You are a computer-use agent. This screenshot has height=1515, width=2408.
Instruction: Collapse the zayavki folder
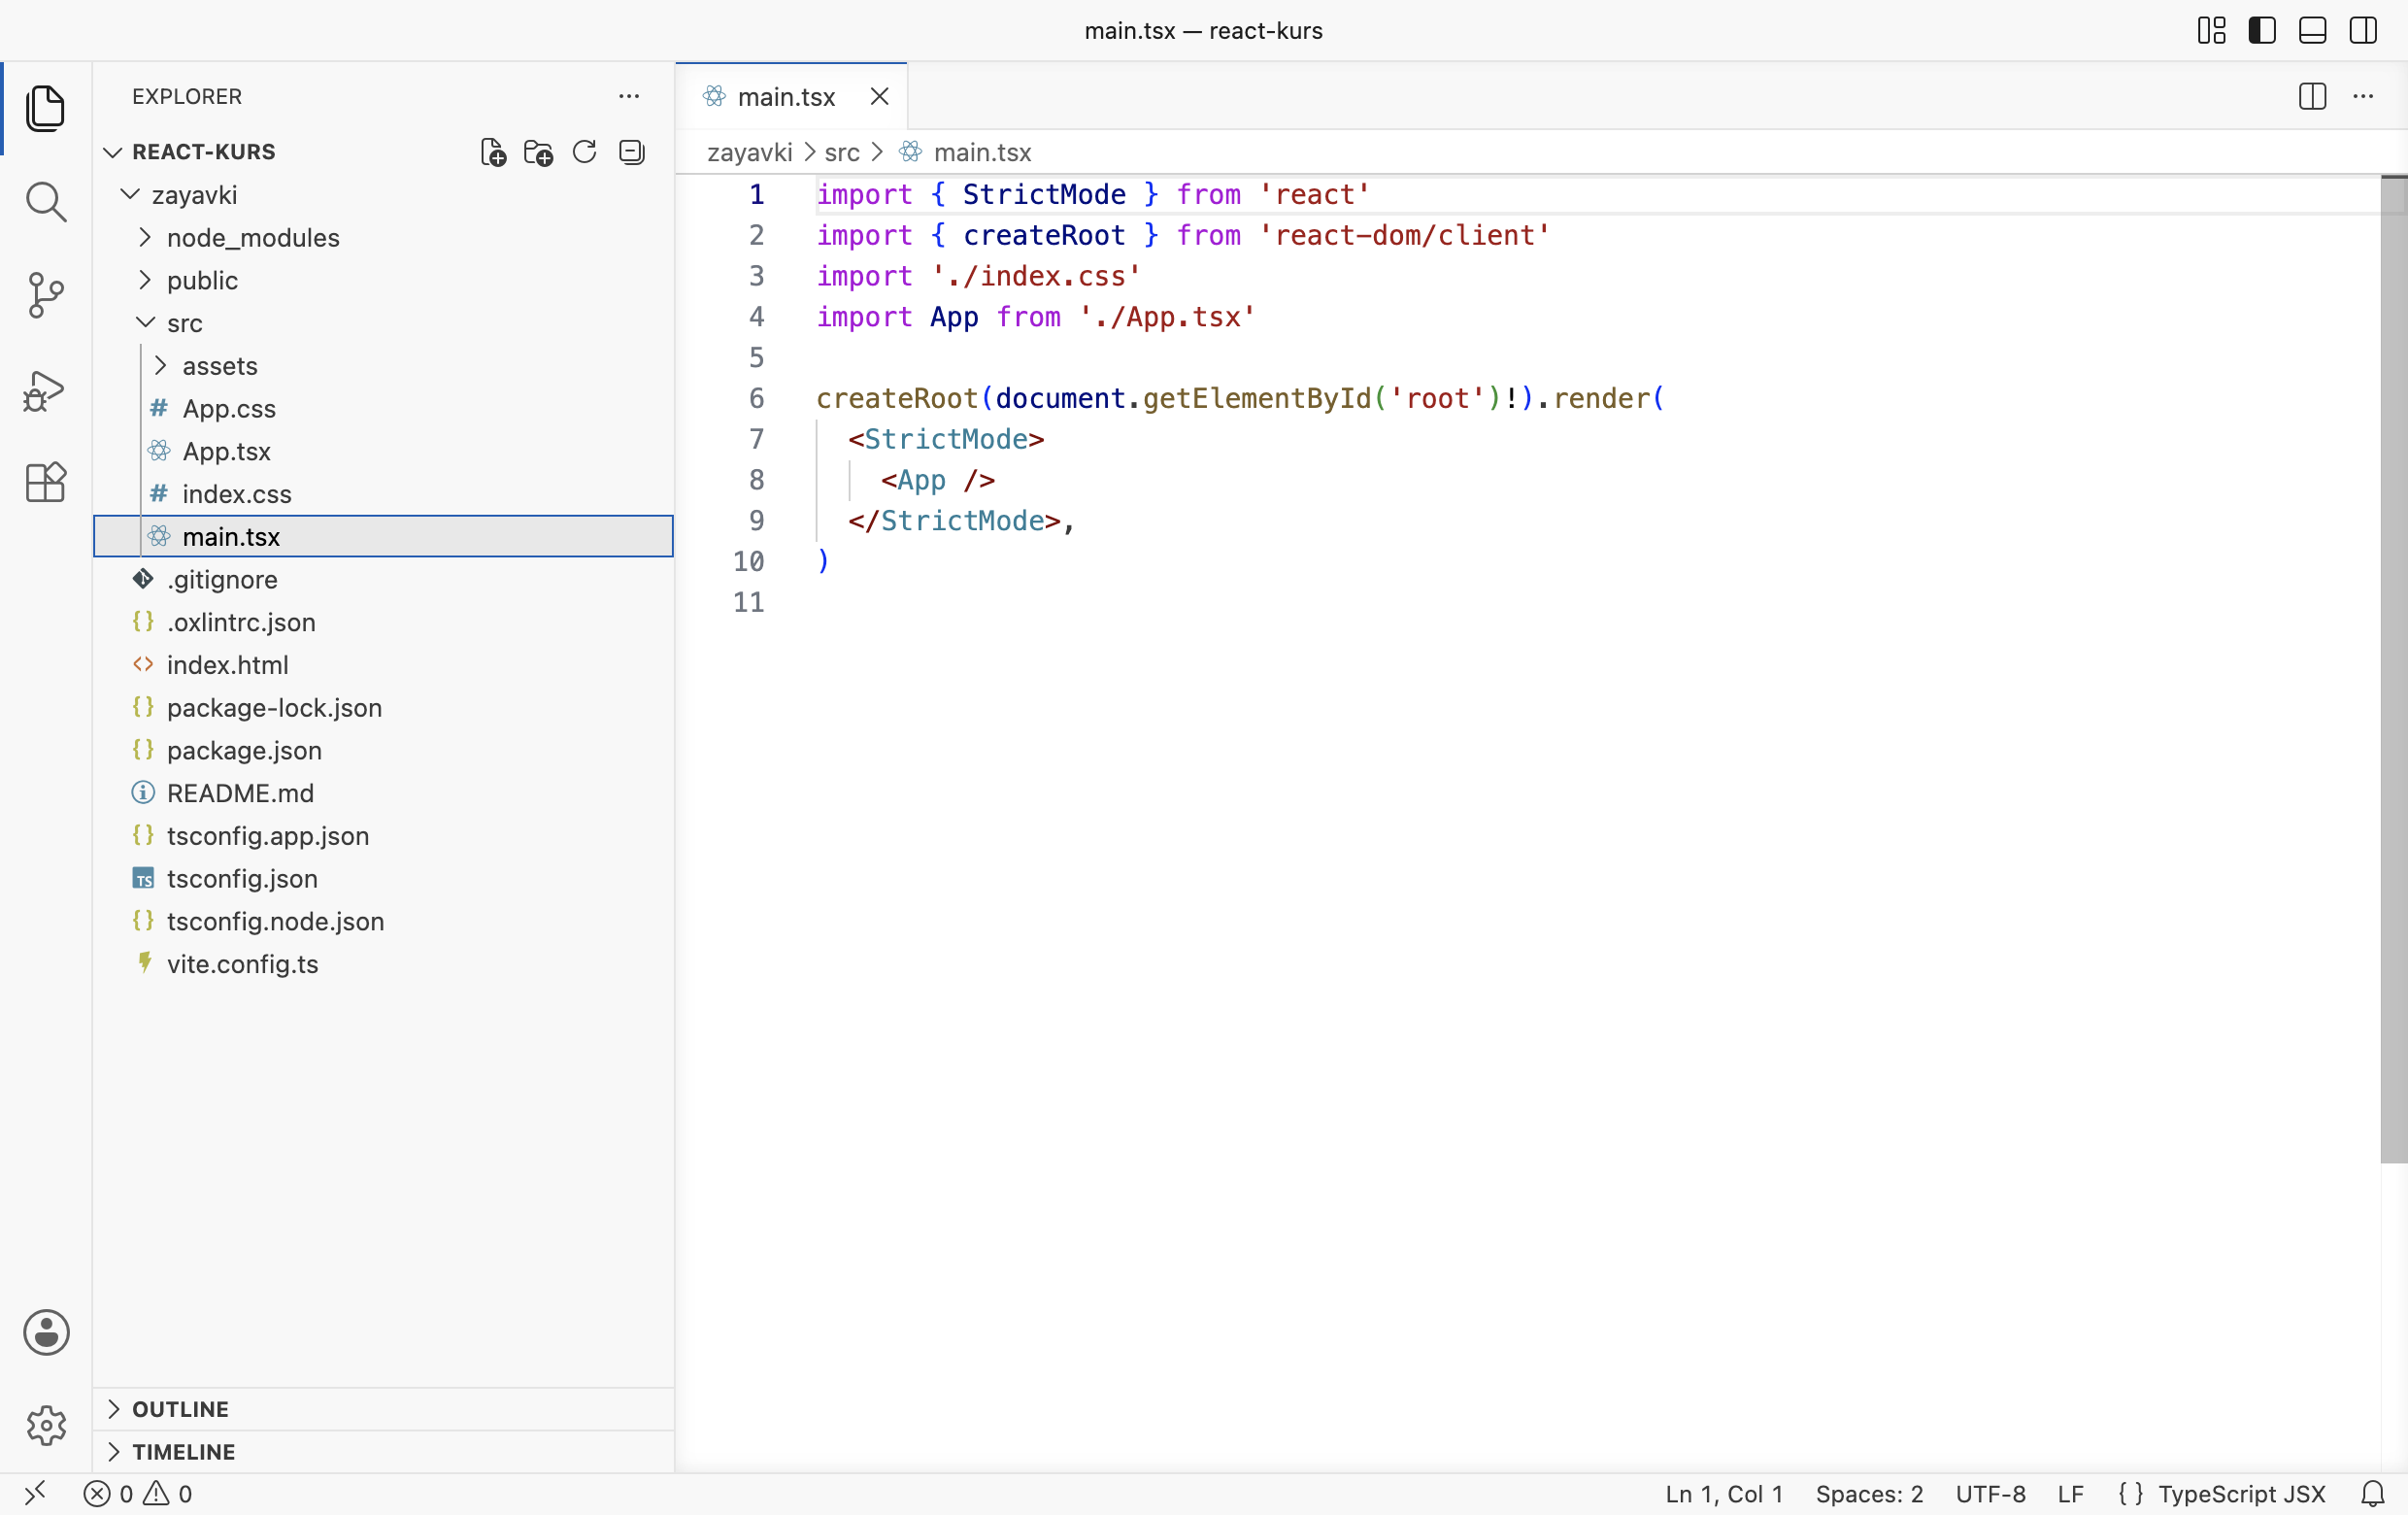pos(130,194)
